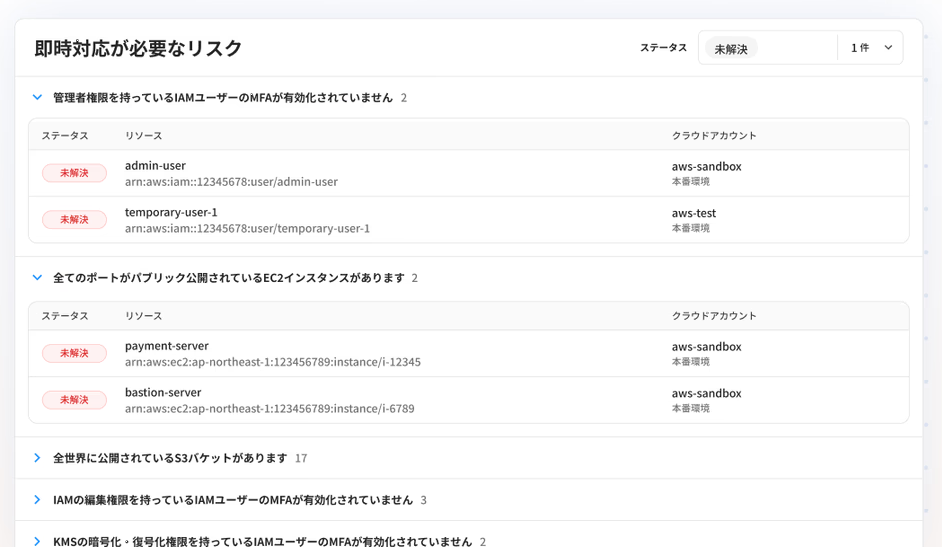
Task: Open the admin-user resource row
Action: point(155,166)
